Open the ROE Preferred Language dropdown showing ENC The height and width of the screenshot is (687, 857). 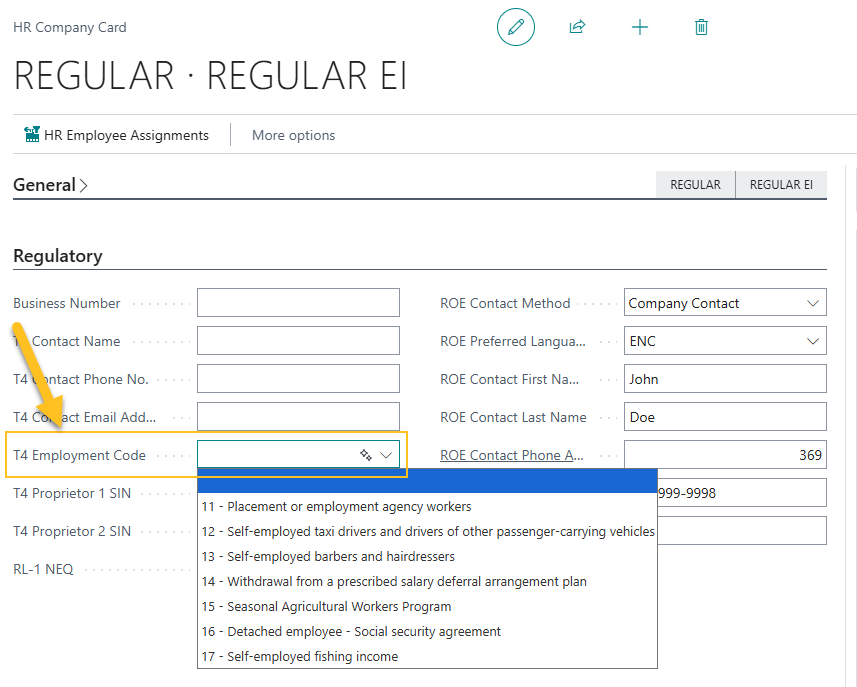(x=815, y=340)
